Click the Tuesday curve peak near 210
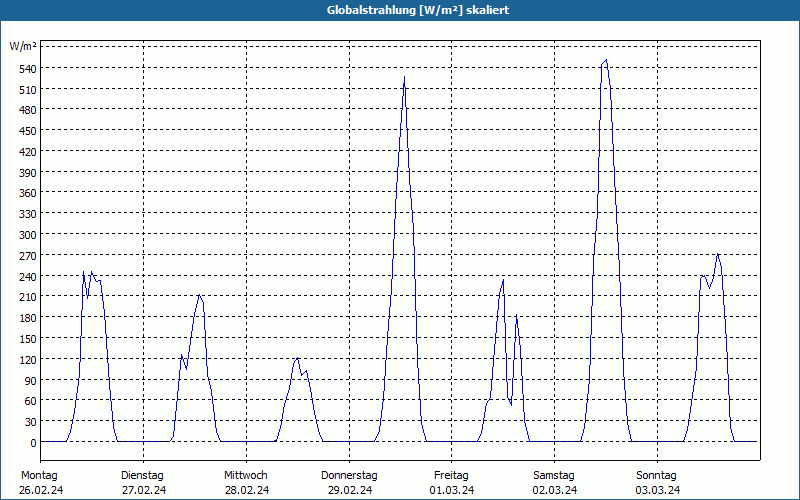 click(199, 295)
